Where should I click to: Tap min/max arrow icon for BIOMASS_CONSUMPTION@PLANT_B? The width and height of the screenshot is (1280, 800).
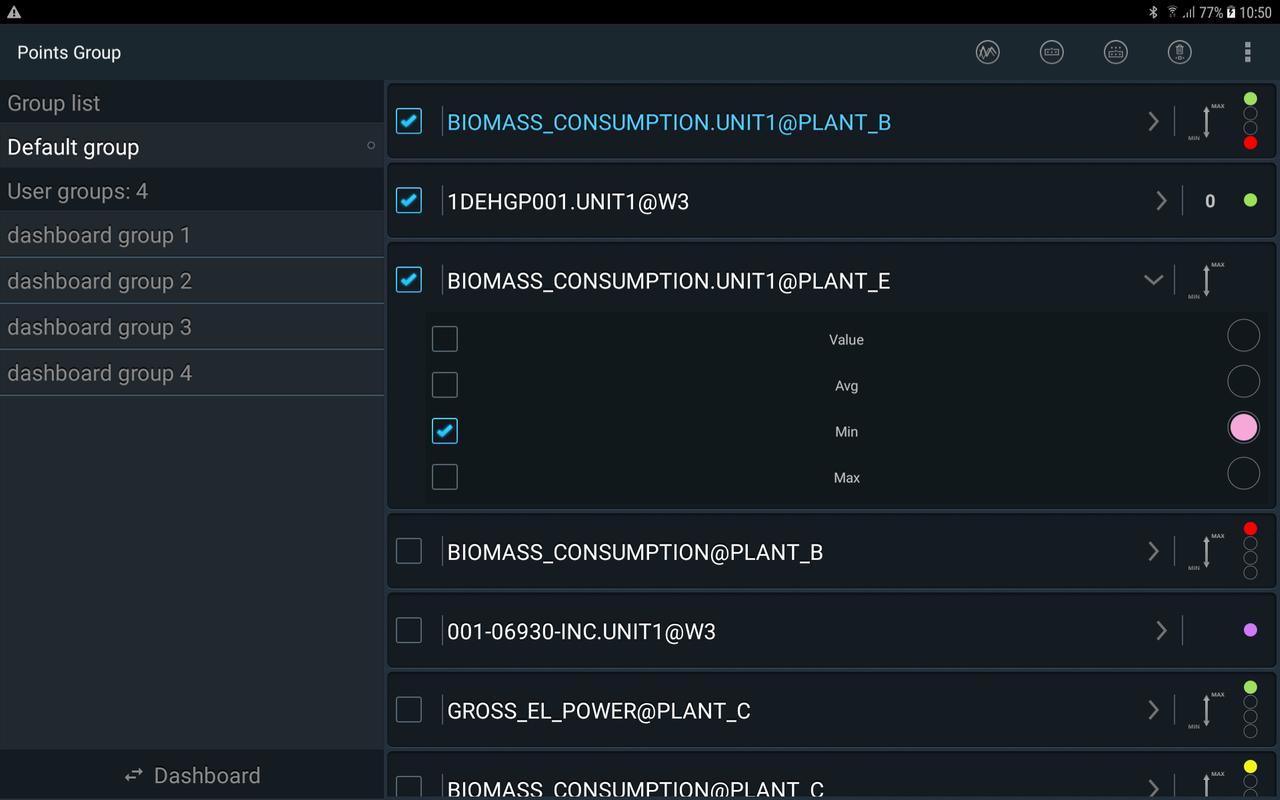point(1206,552)
